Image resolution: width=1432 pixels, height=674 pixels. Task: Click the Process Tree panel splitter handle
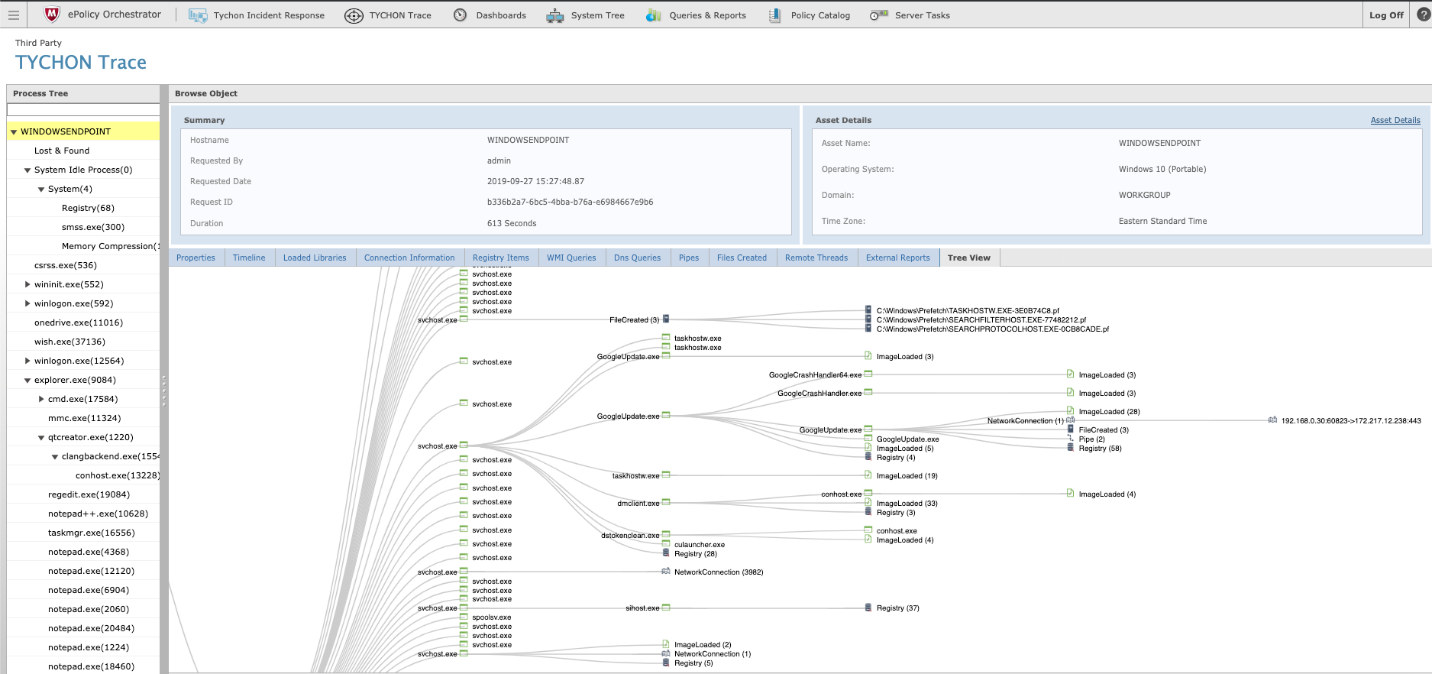pyautogui.click(x=164, y=389)
